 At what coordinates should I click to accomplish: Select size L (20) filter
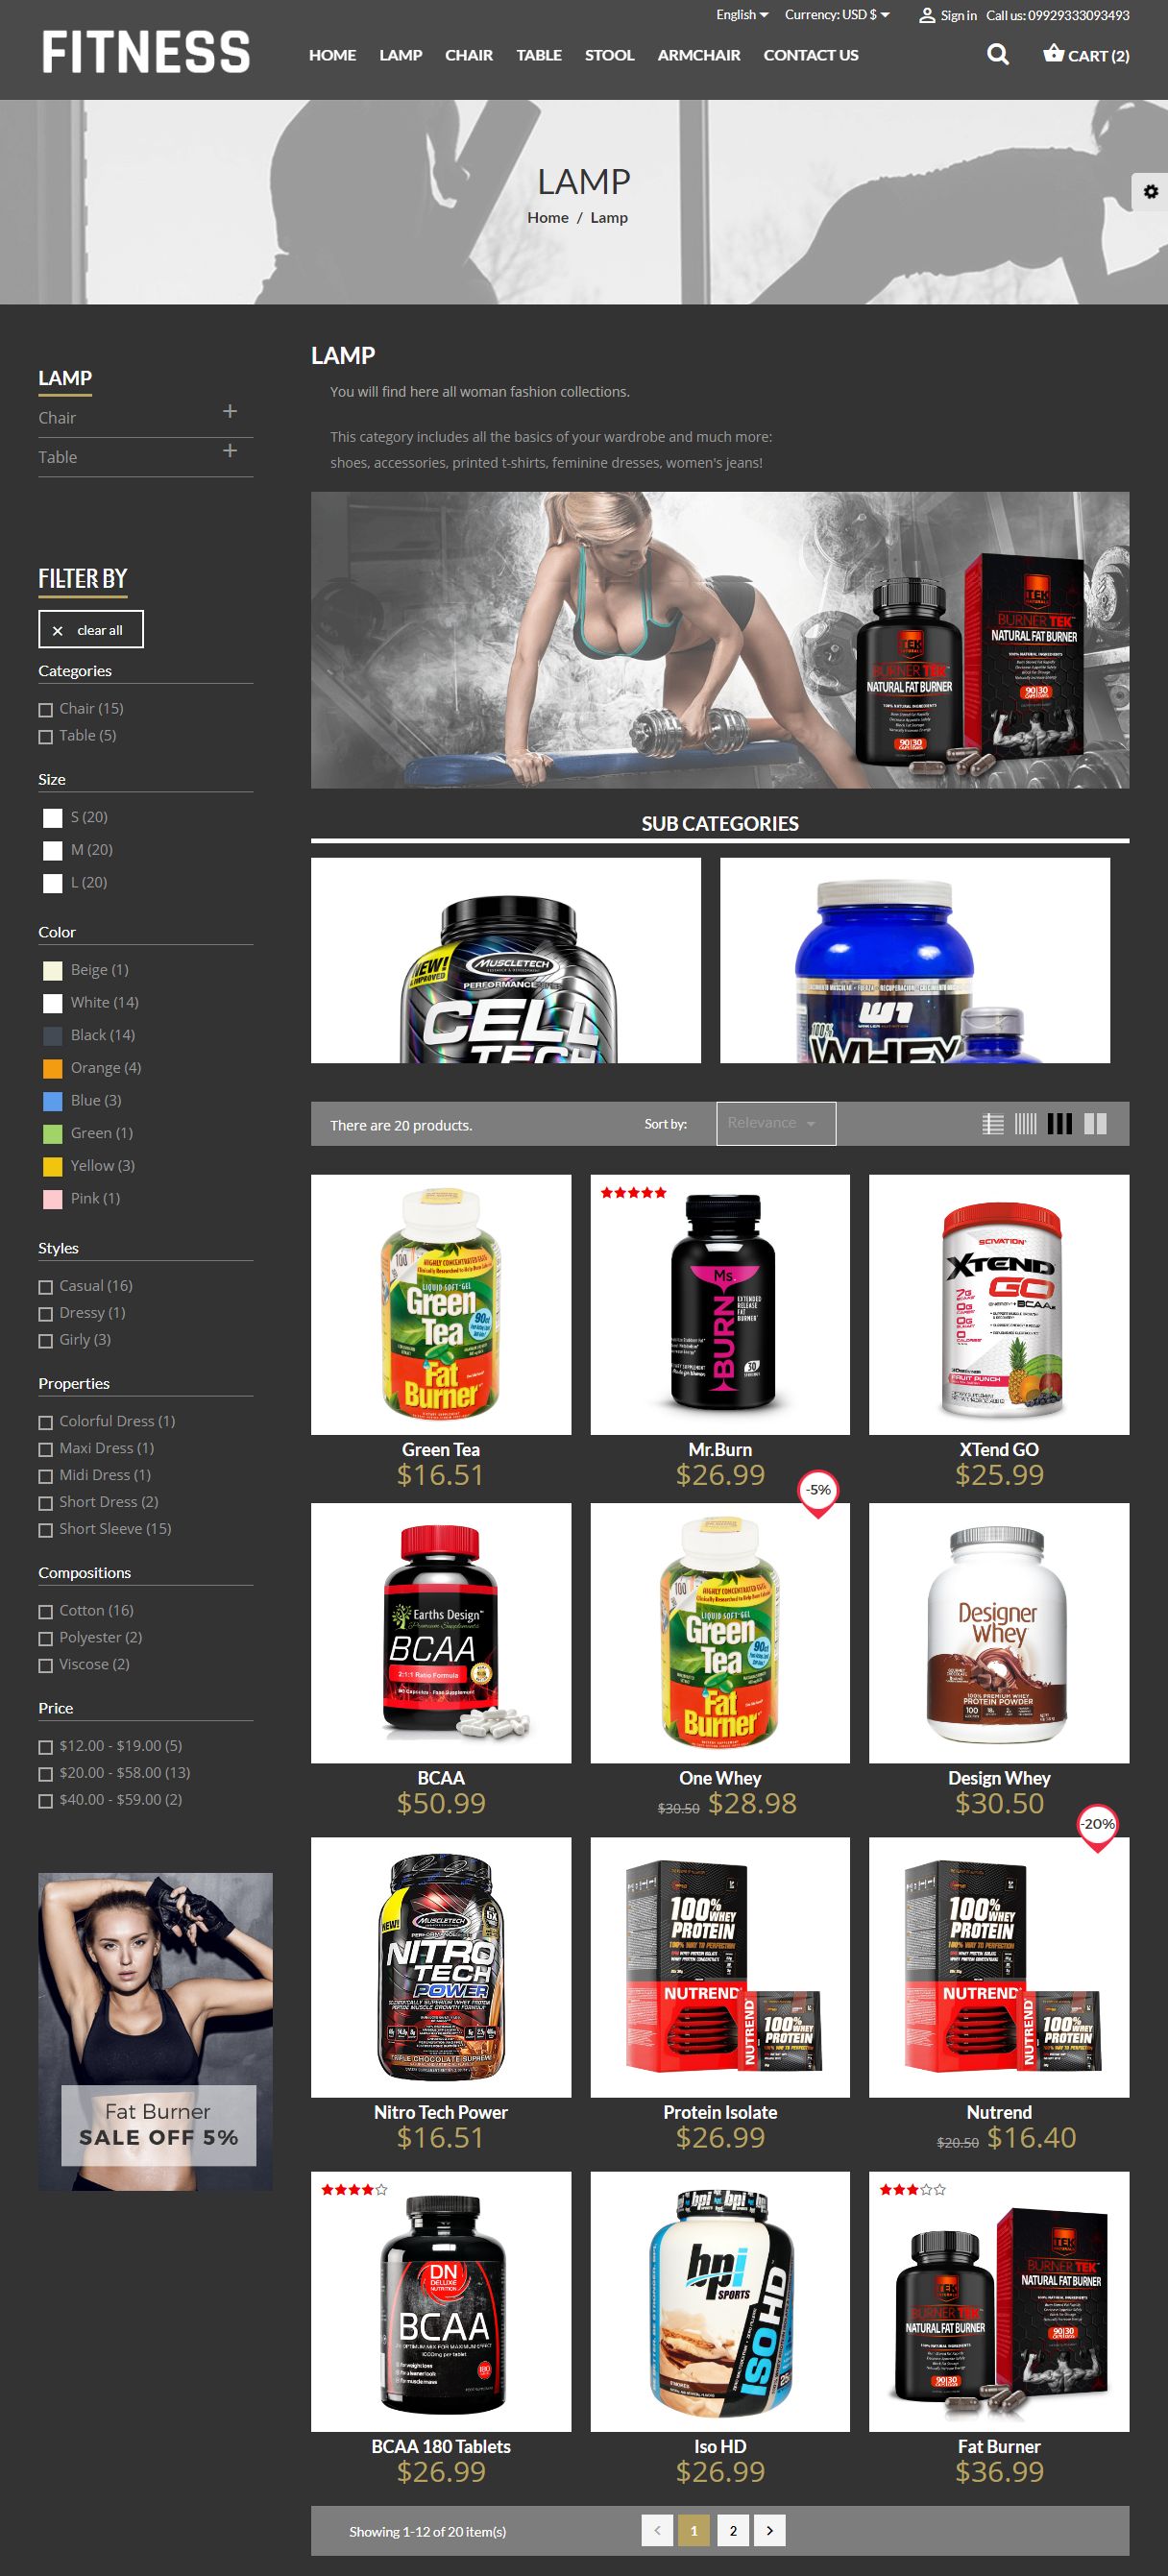[x=53, y=883]
